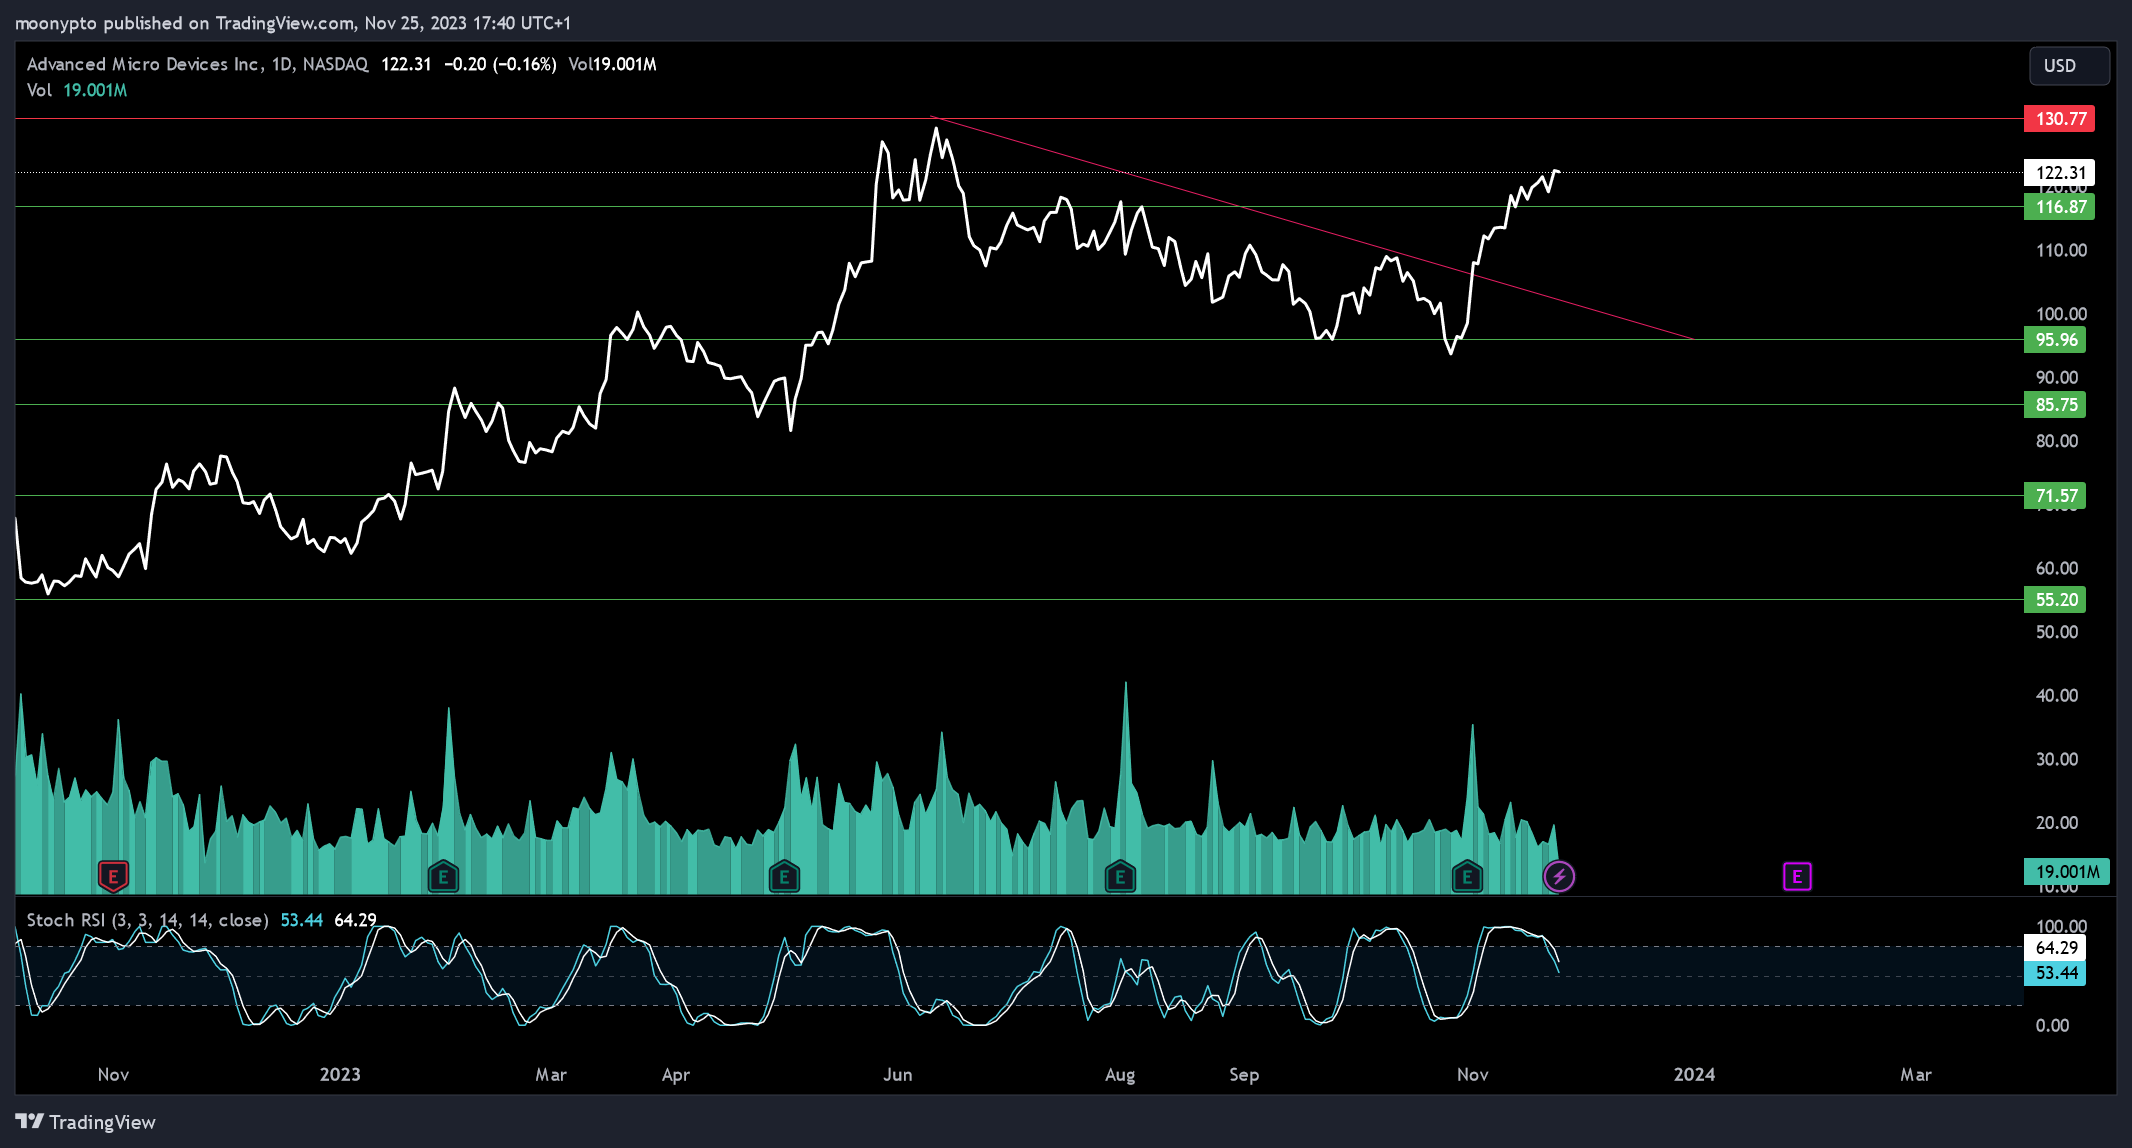Click the earnings E marker near August 2023

click(1120, 877)
